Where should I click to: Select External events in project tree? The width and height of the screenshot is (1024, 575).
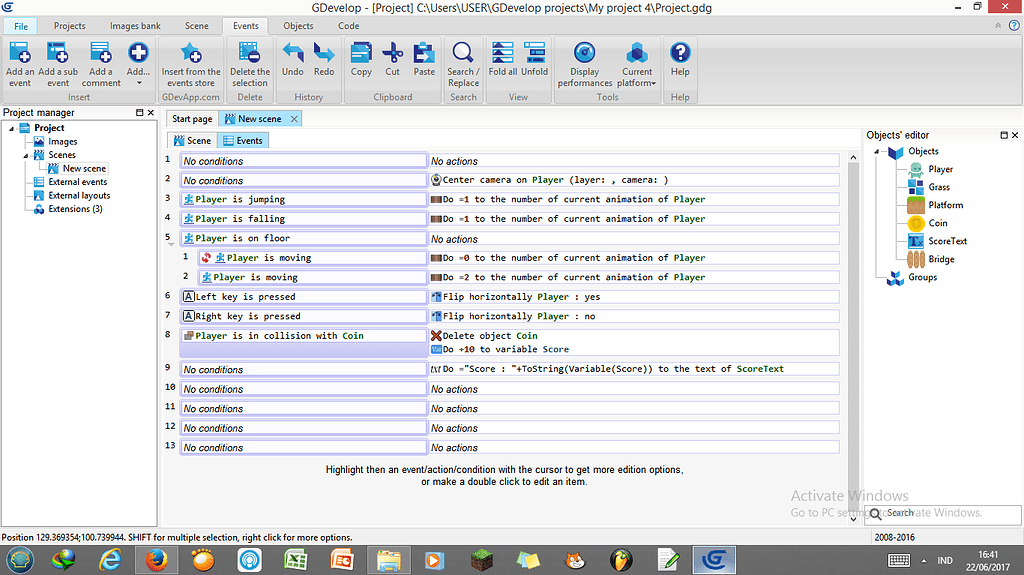[78, 182]
